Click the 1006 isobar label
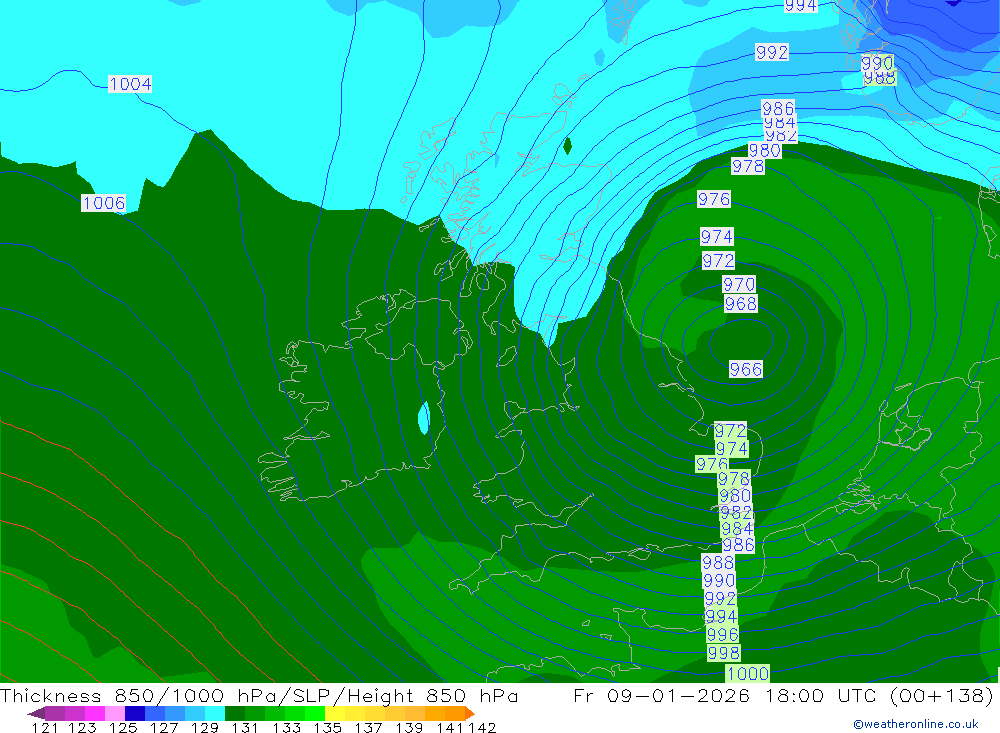Image resolution: width=1000 pixels, height=733 pixels. pyautogui.click(x=103, y=203)
